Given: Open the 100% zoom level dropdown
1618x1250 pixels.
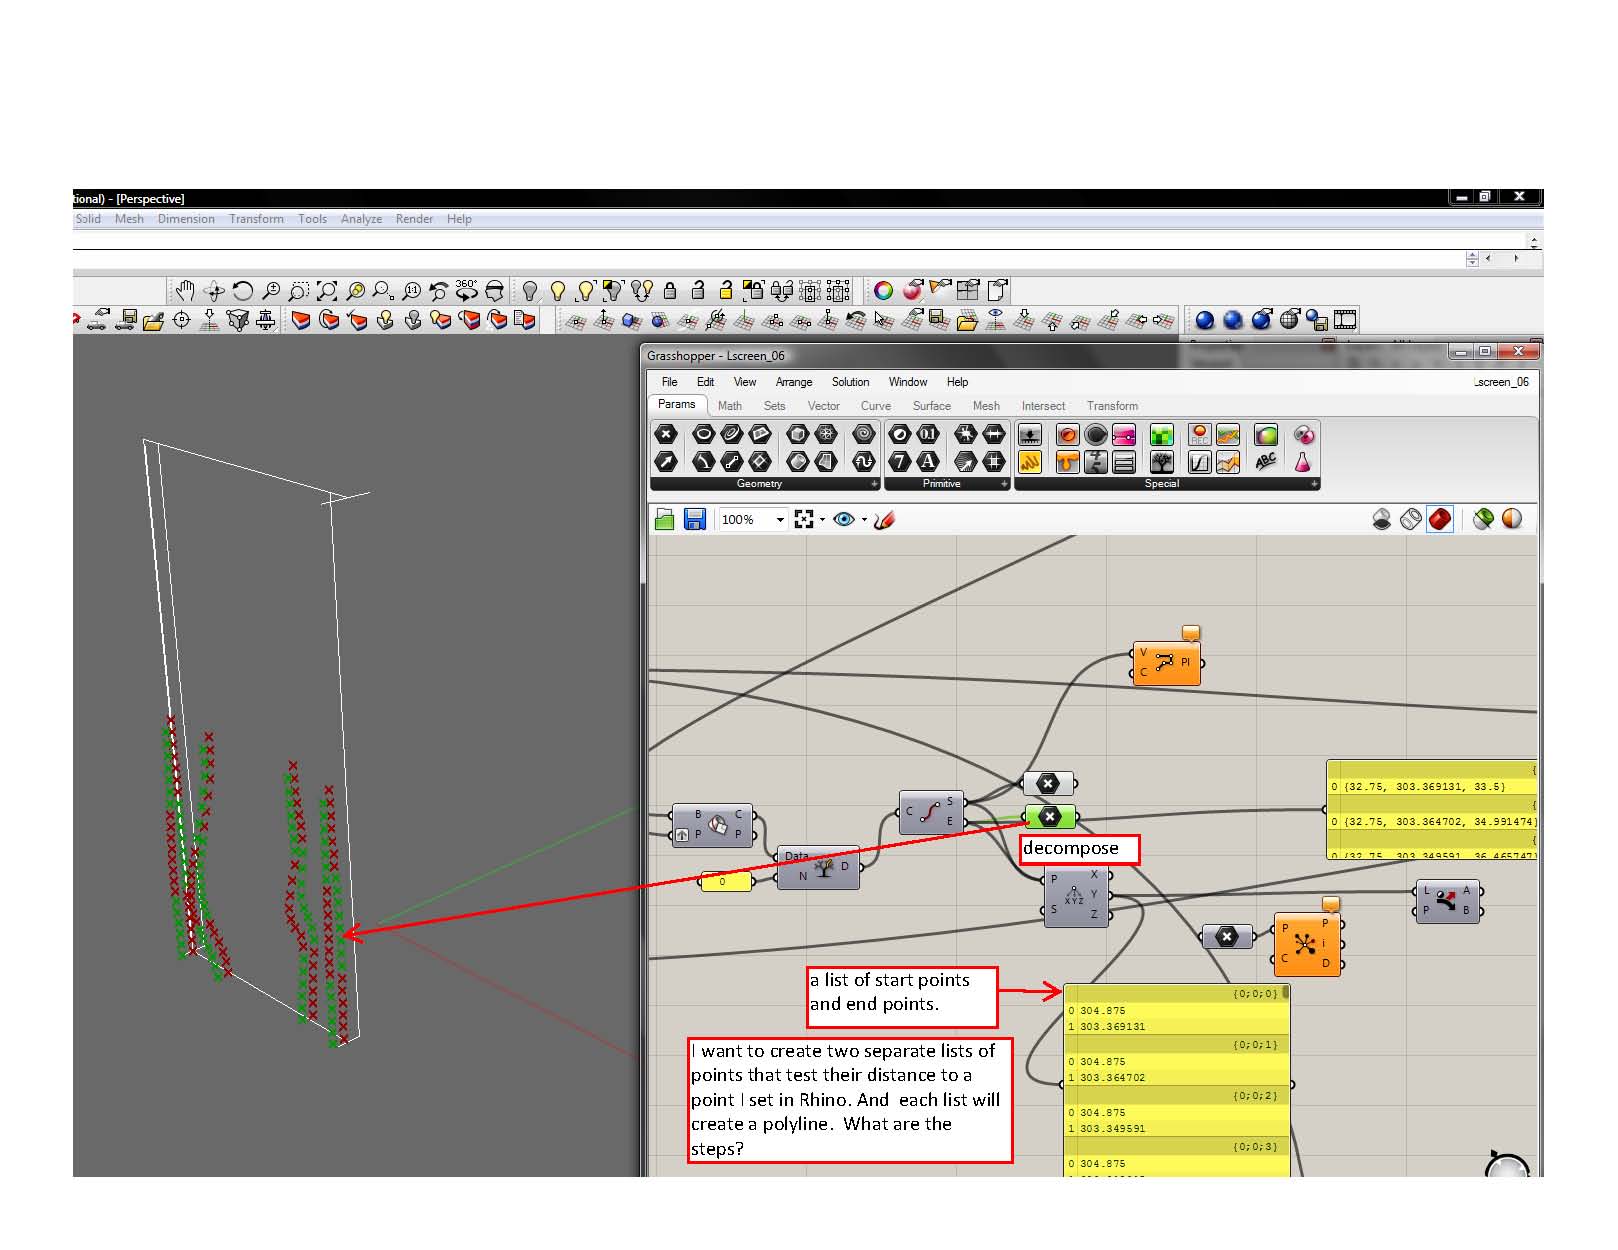Looking at the screenshot, I should [x=780, y=520].
